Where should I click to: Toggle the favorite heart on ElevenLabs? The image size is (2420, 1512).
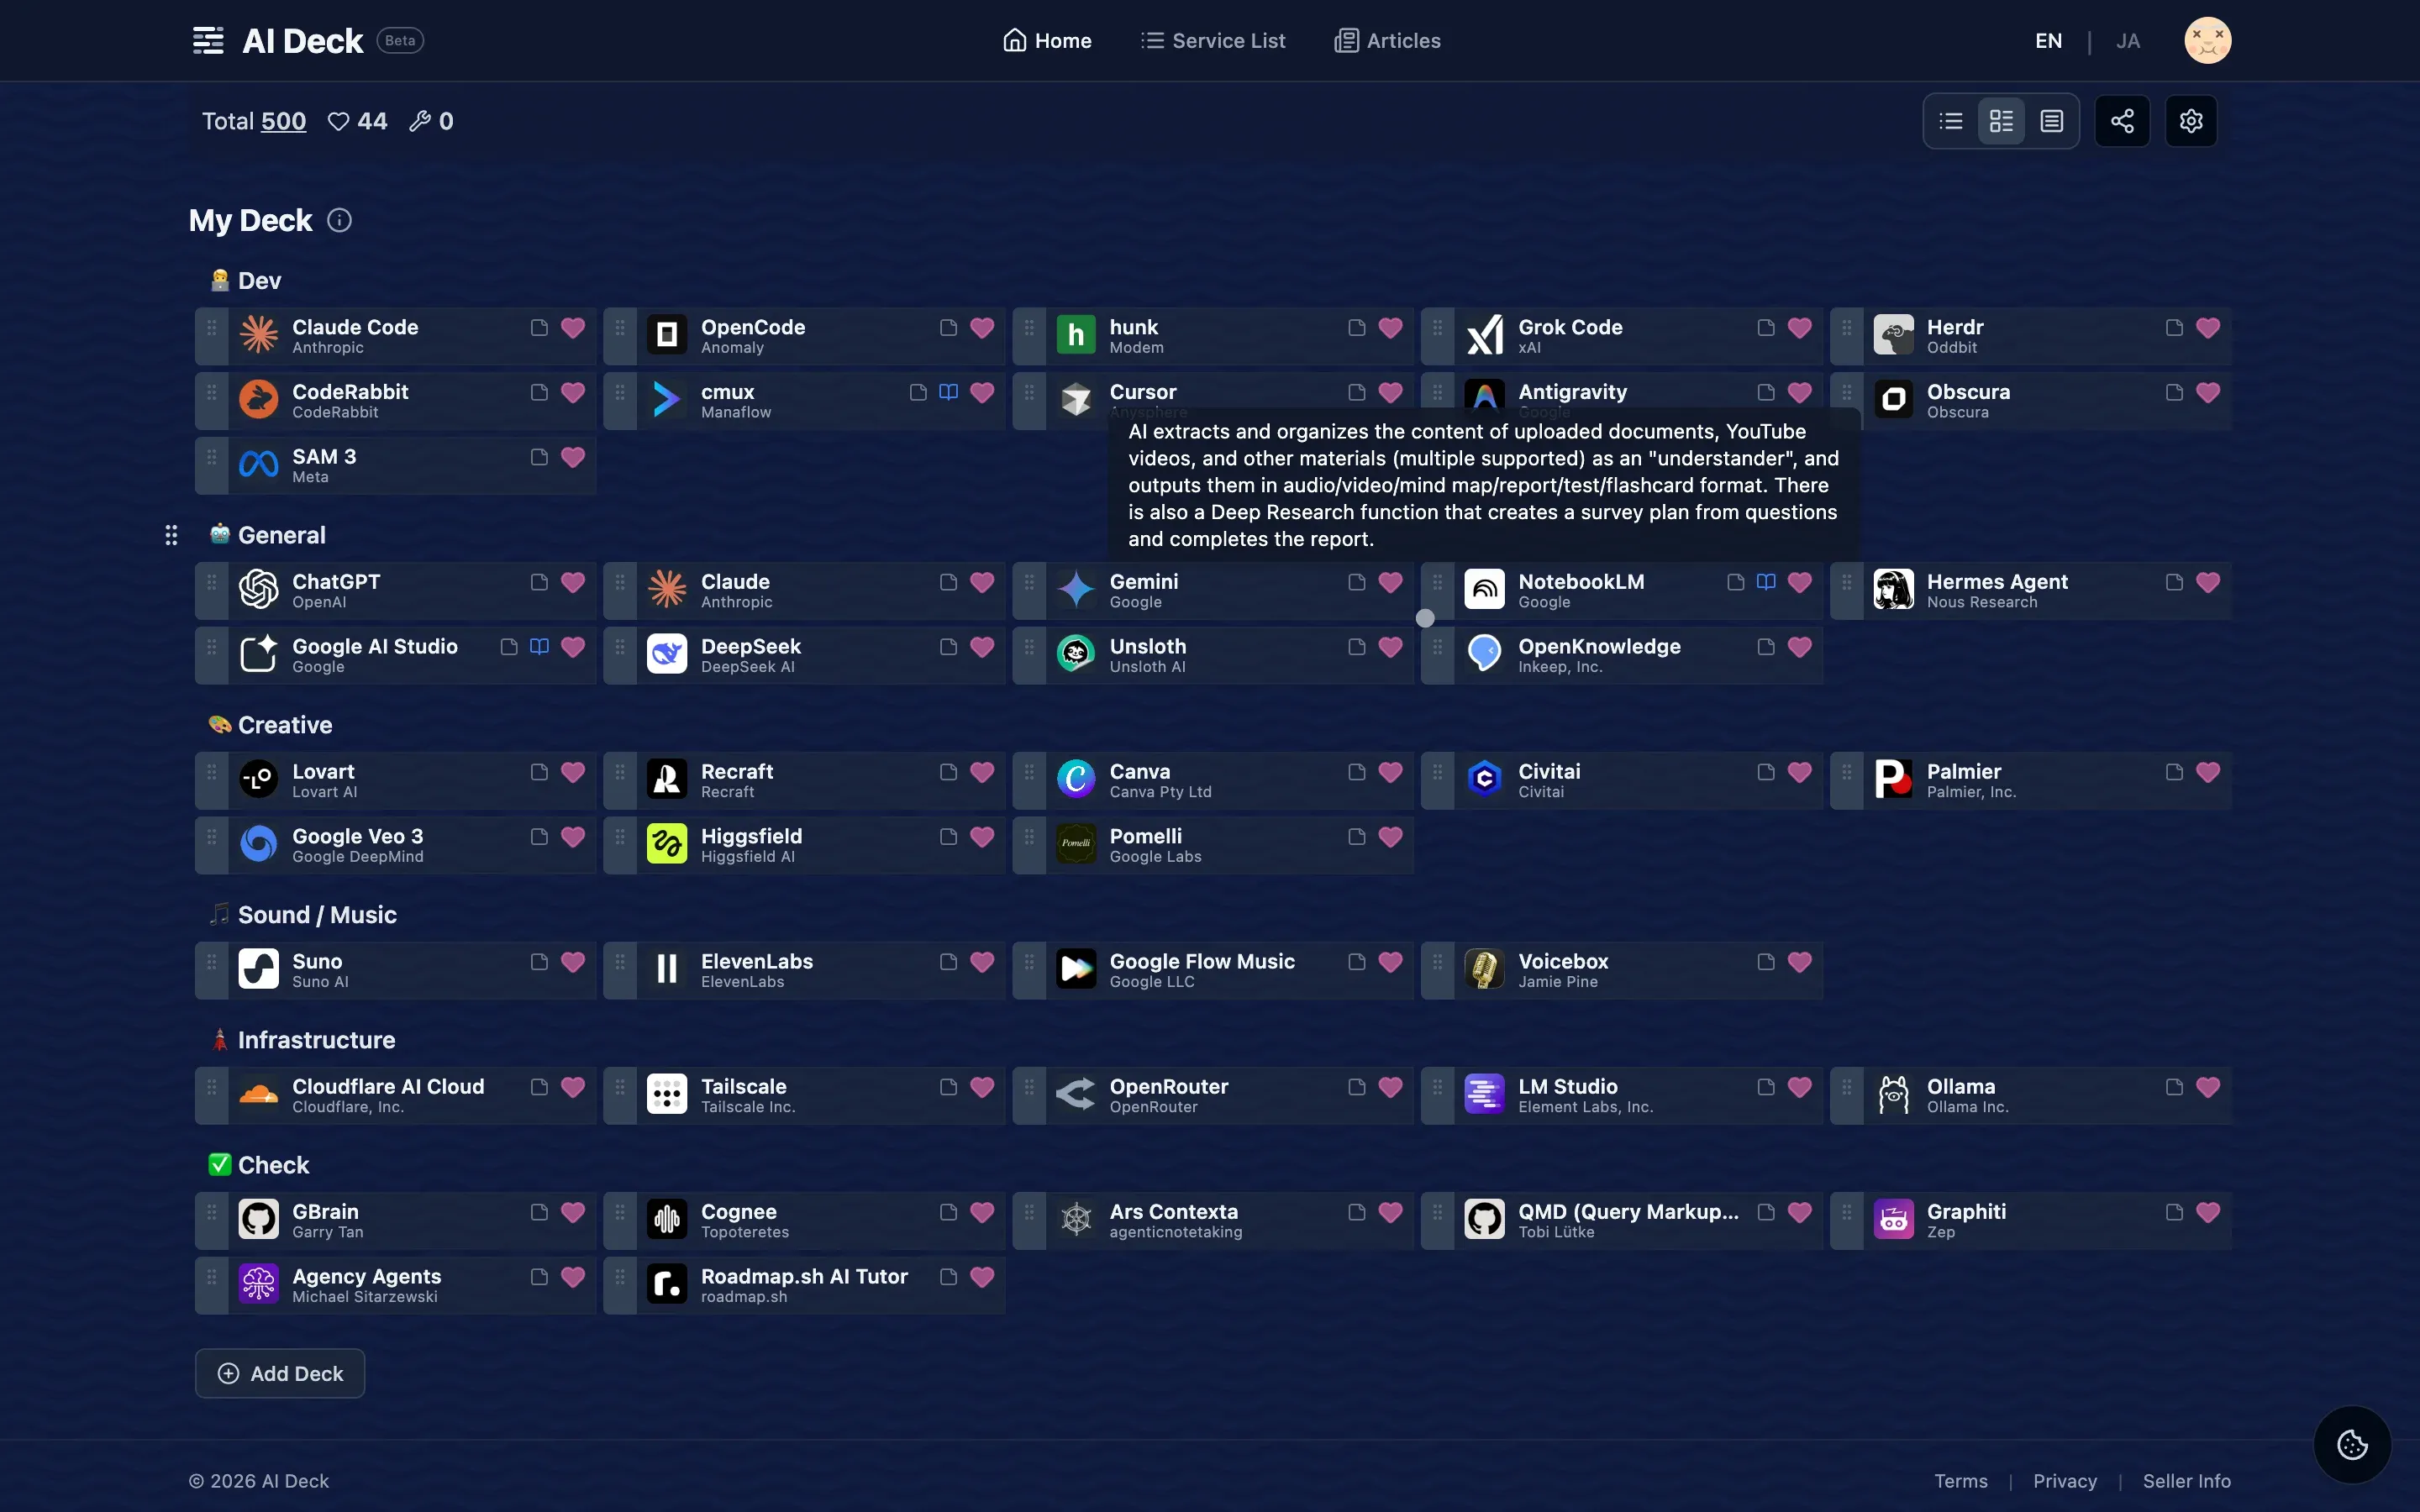(x=982, y=963)
